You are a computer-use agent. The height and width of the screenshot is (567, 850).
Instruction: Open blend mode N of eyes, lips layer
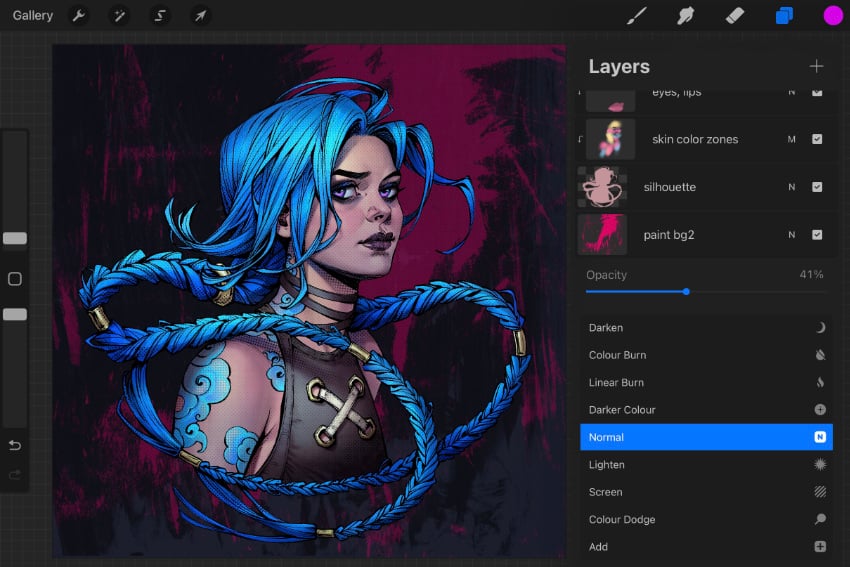791,93
